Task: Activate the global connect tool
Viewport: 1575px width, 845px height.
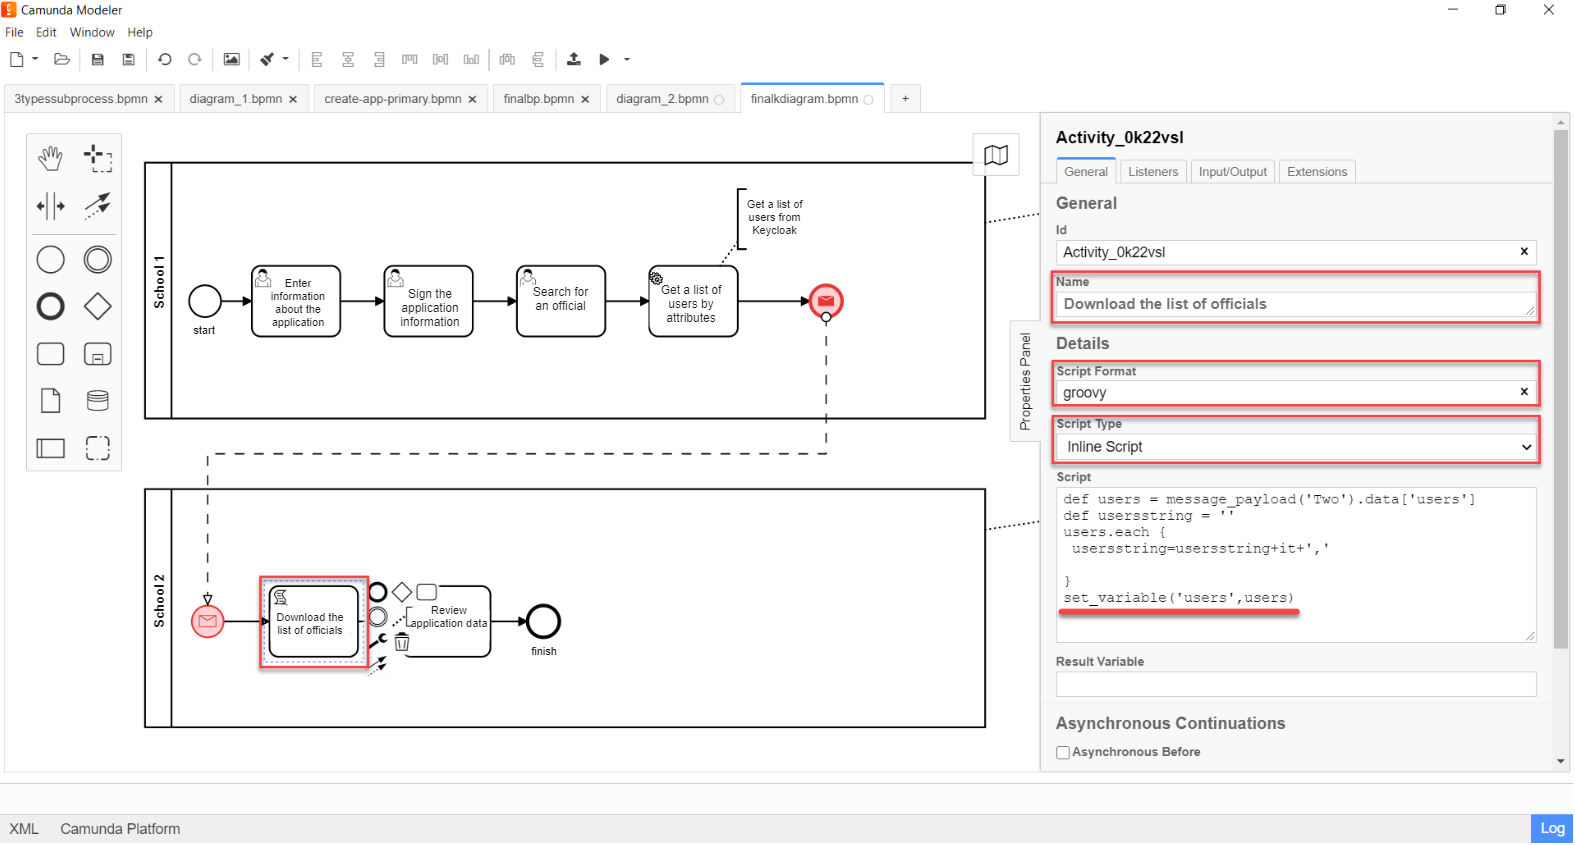Action: click(97, 206)
